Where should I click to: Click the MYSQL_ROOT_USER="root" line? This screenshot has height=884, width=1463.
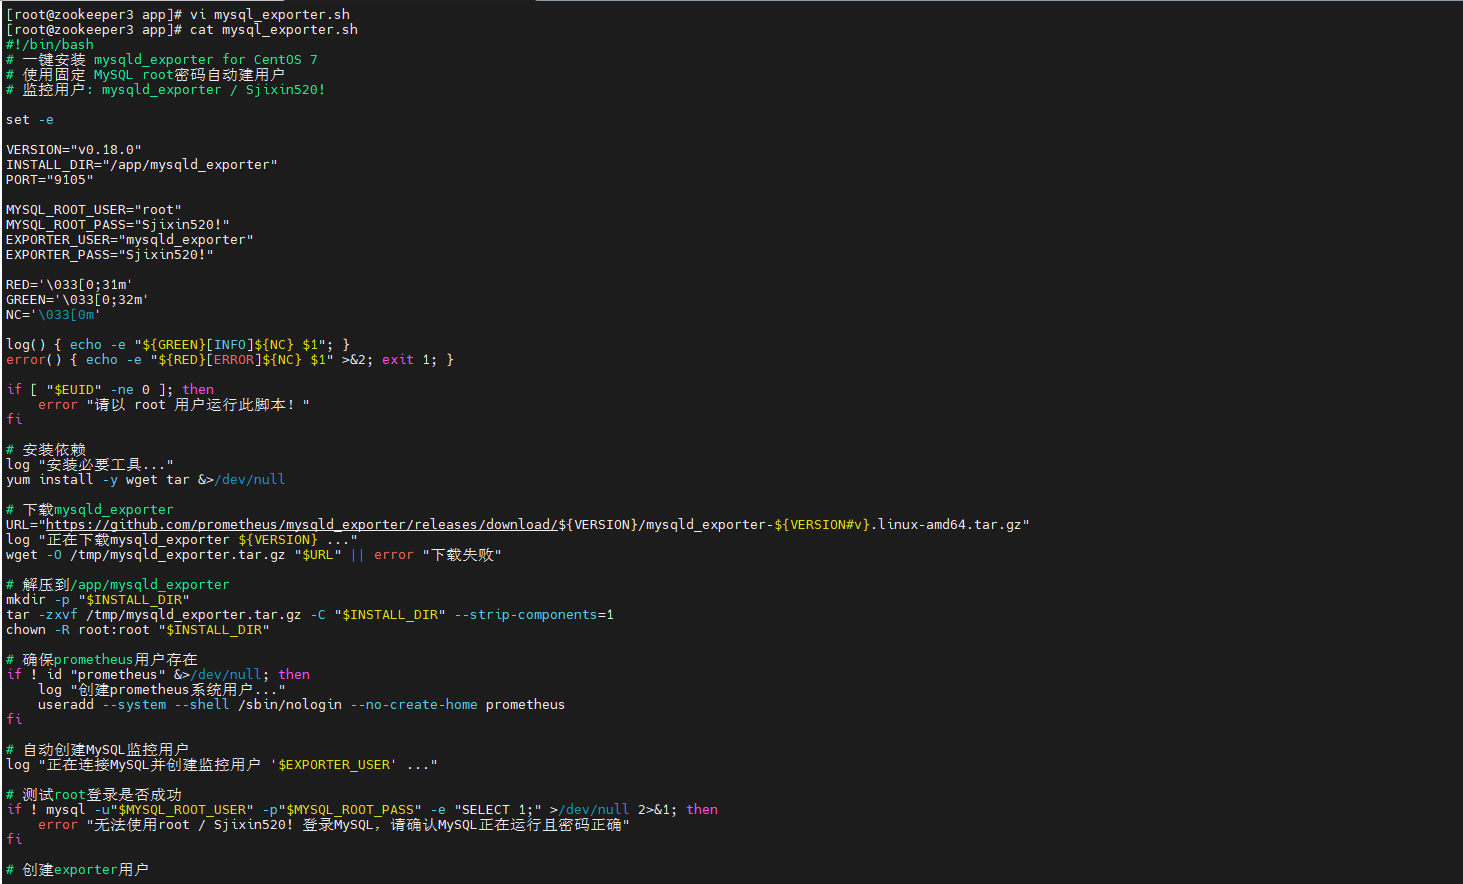pyautogui.click(x=94, y=209)
